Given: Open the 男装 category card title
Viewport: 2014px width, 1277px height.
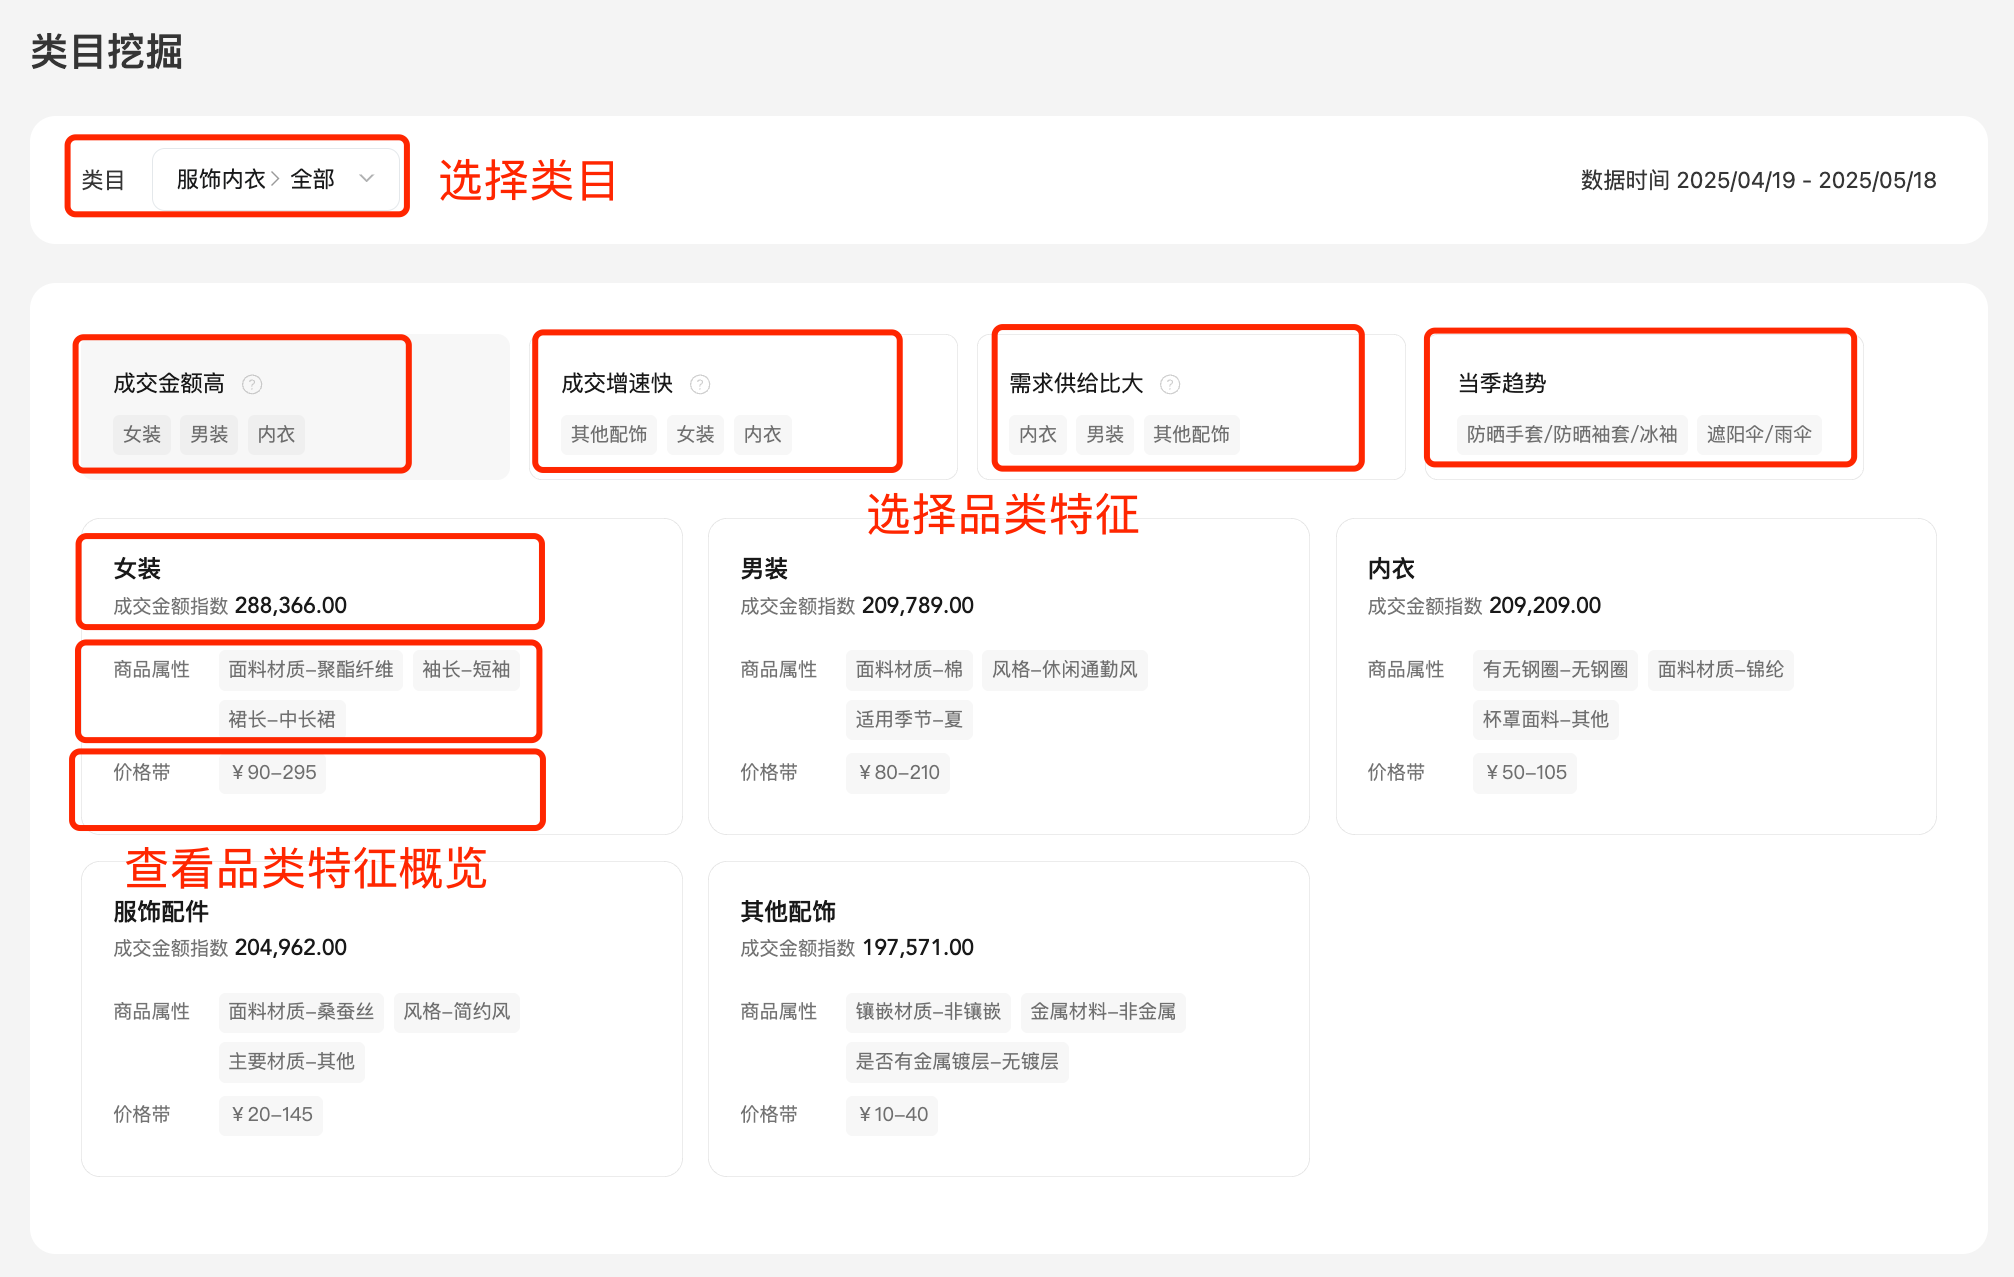Looking at the screenshot, I should tap(764, 569).
